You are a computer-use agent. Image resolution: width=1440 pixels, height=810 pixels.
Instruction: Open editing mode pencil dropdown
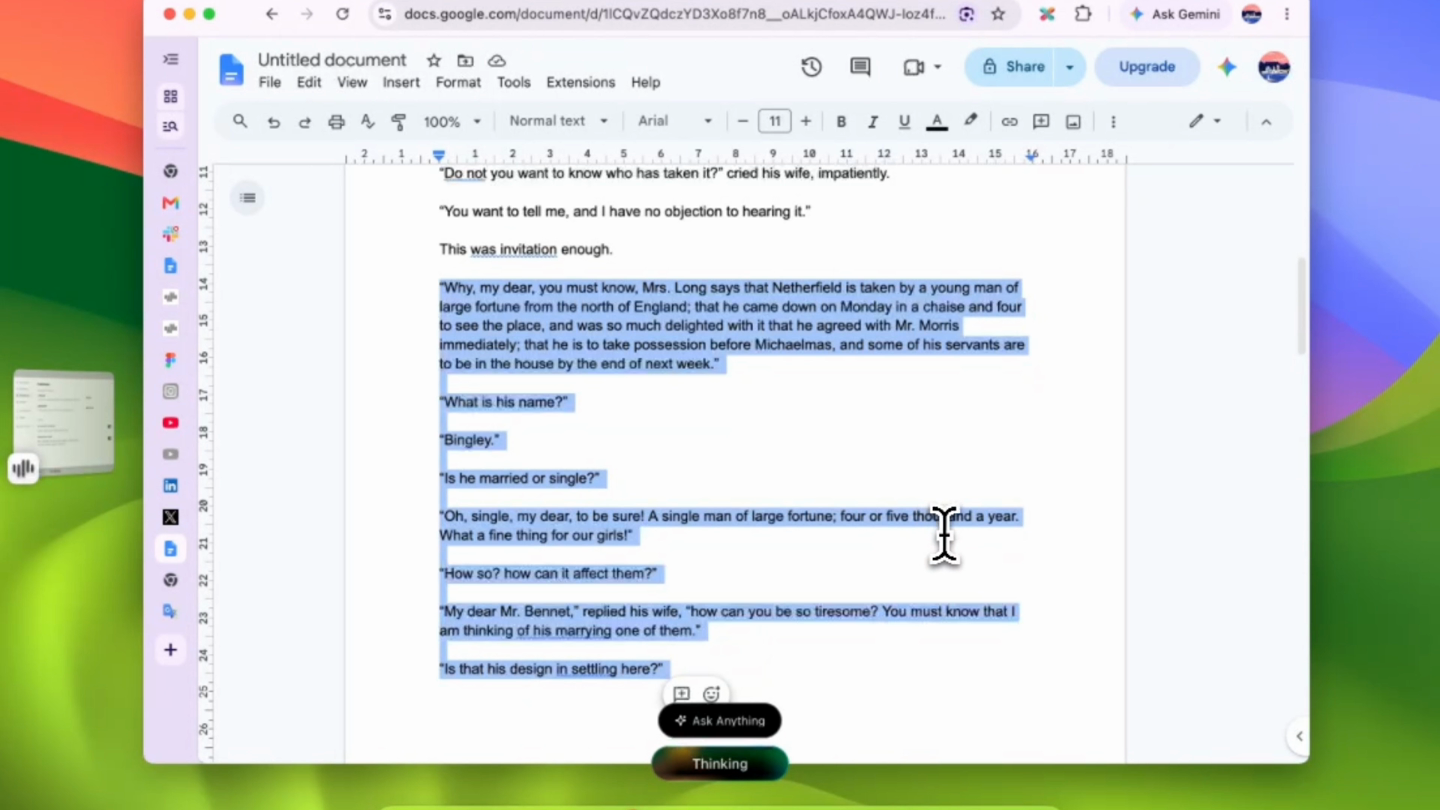(1205, 122)
